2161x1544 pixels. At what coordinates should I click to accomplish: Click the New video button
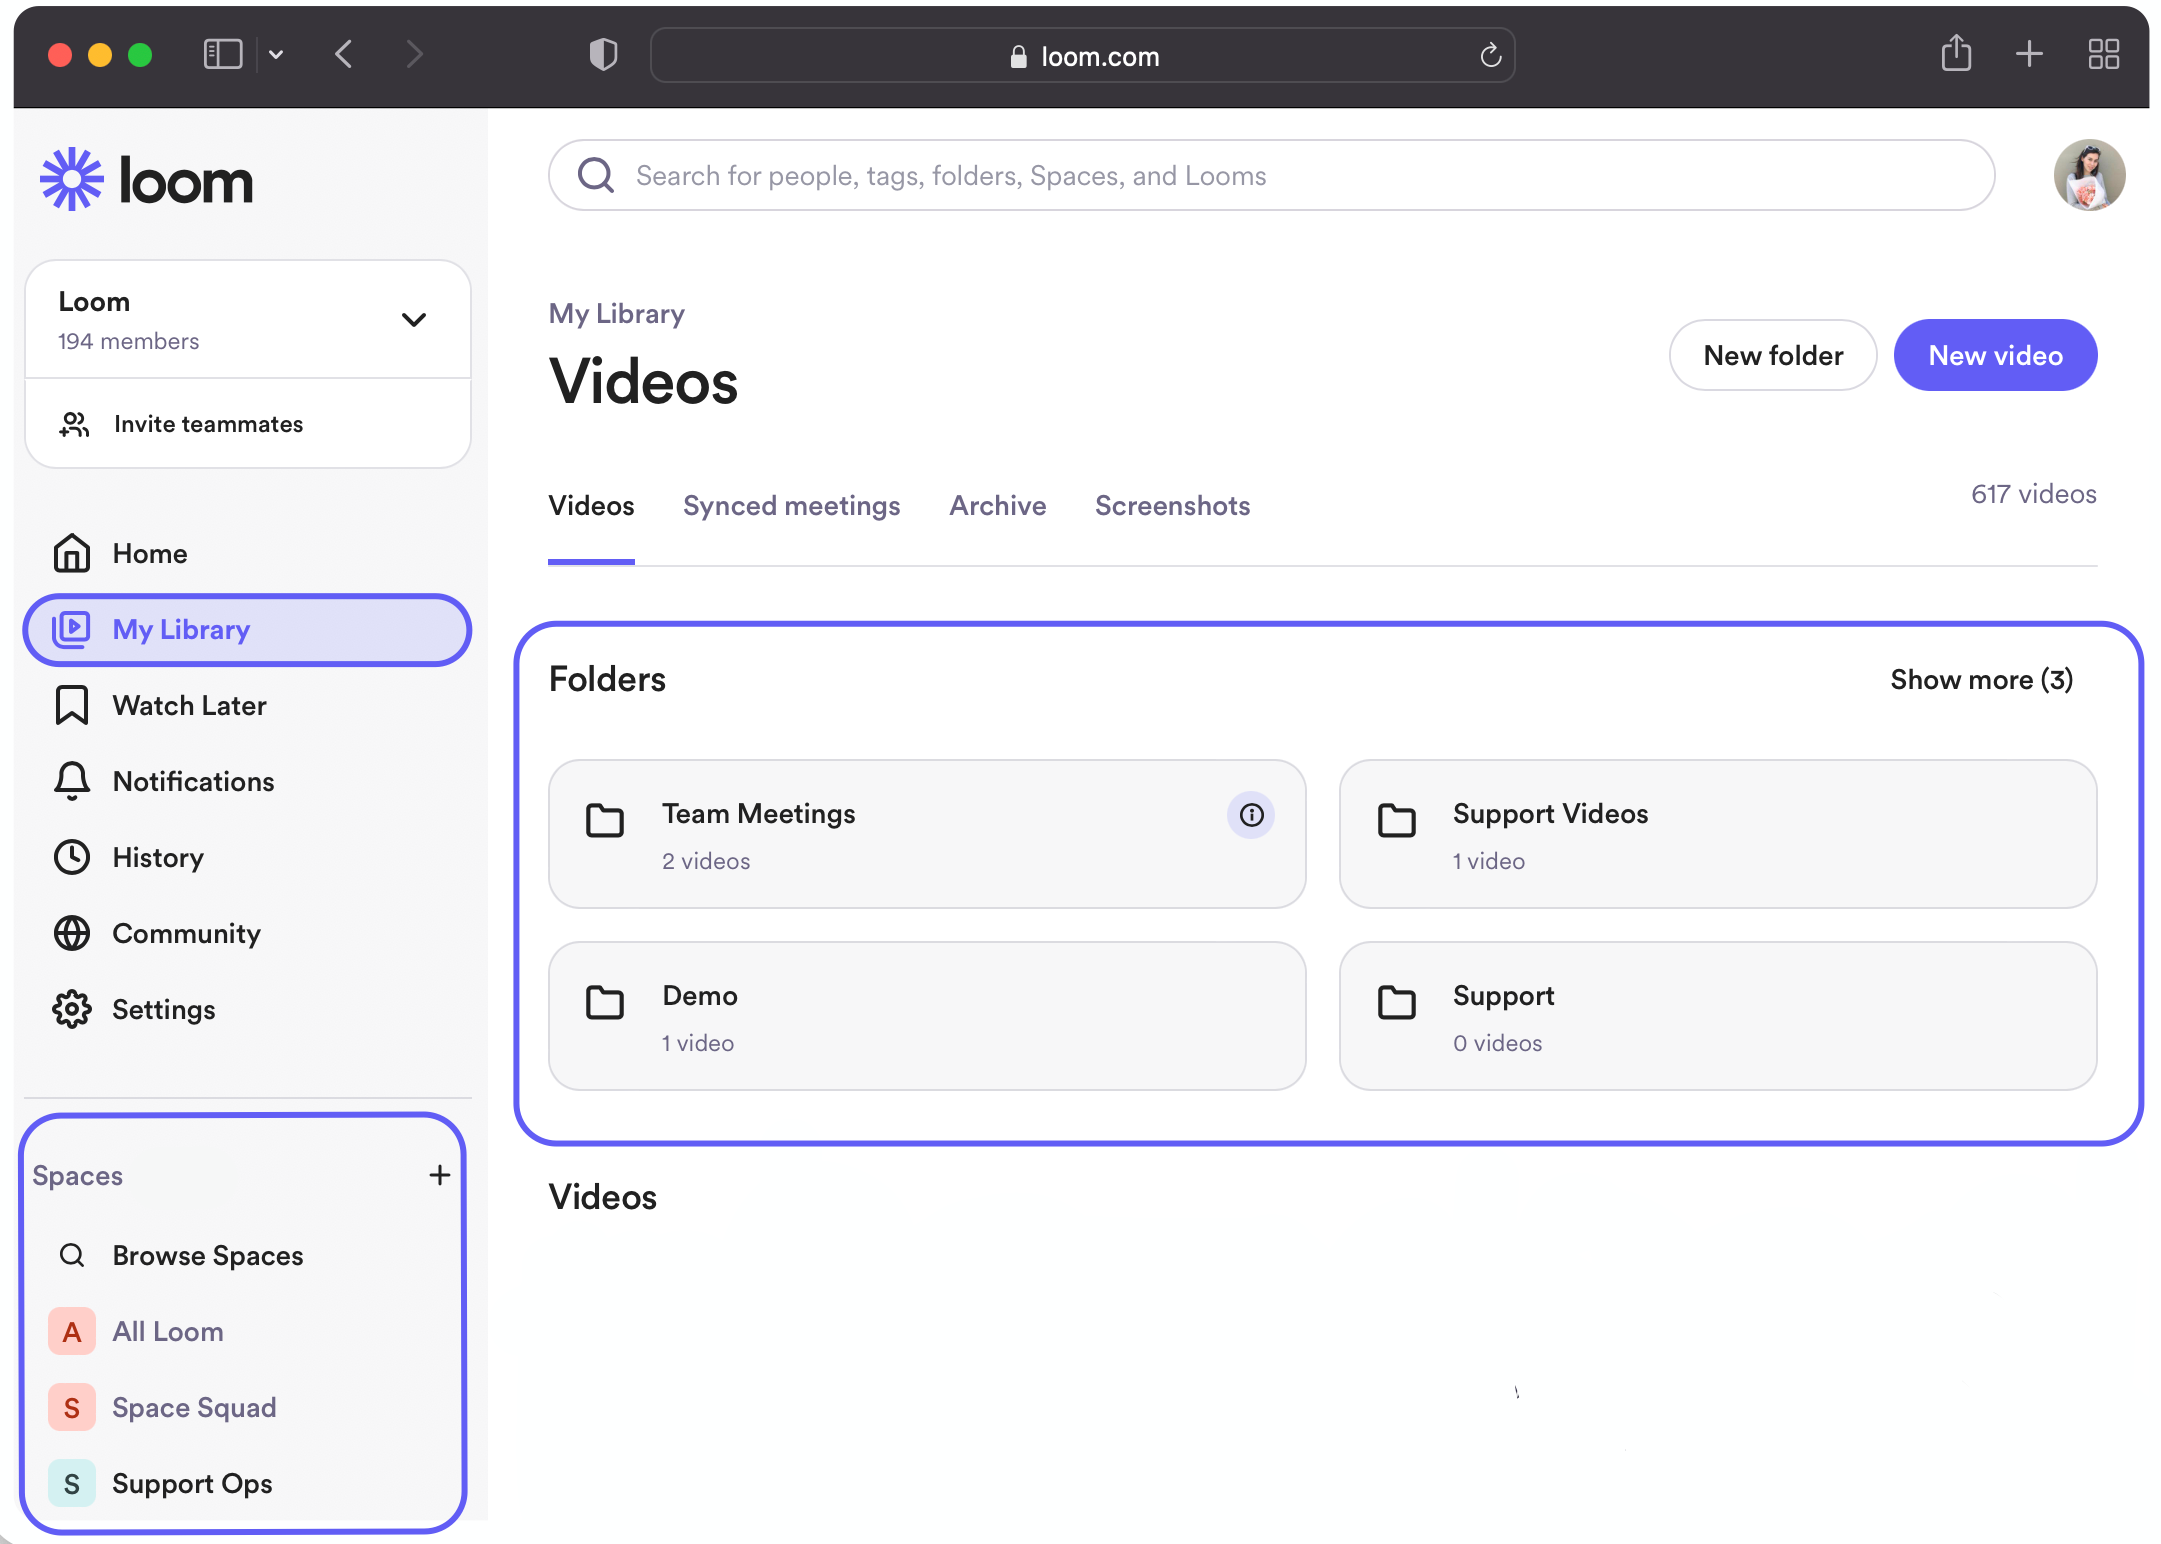click(x=1994, y=355)
